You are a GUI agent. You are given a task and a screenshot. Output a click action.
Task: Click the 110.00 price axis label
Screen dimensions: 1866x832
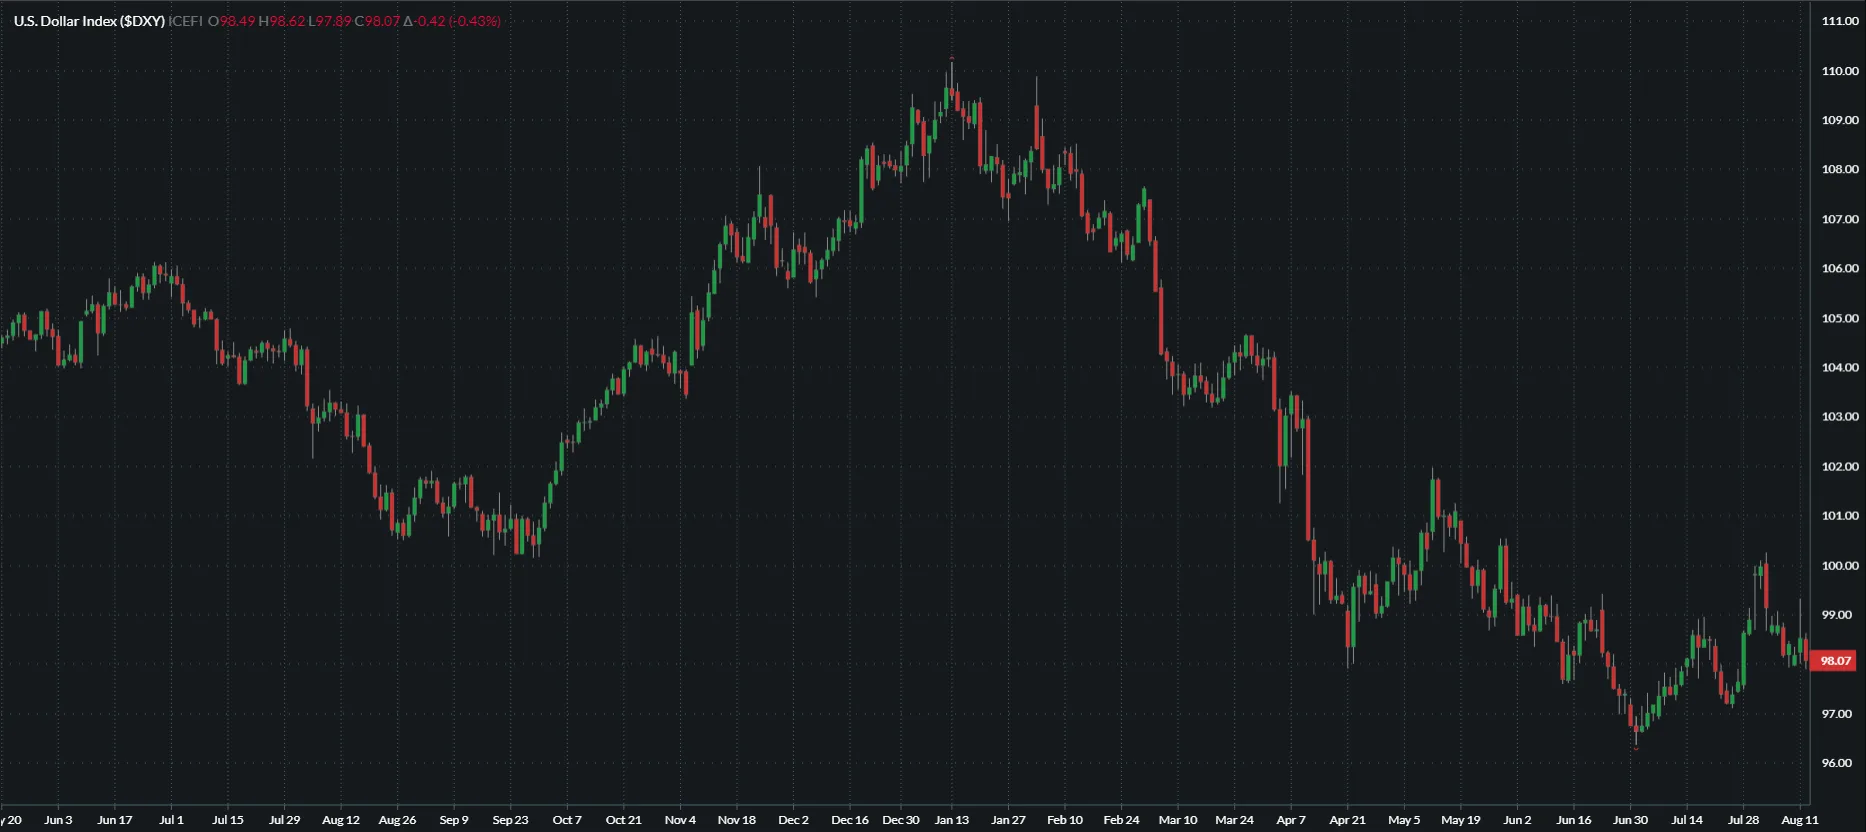click(x=1840, y=71)
